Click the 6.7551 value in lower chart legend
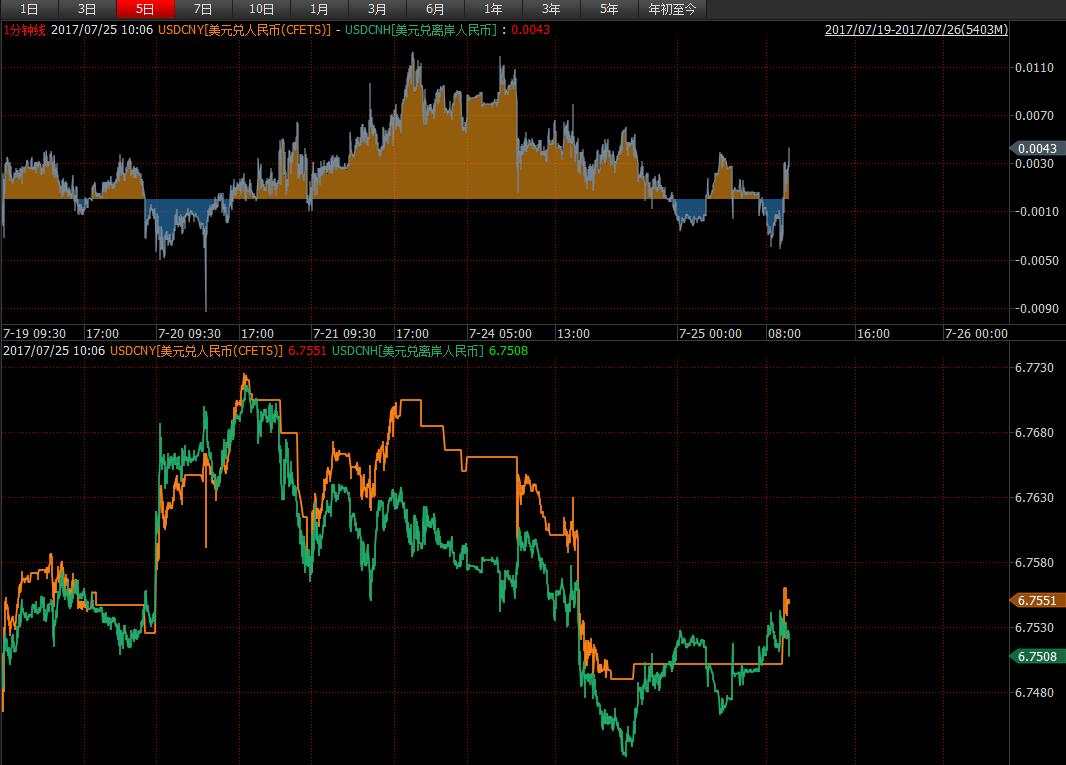Image resolution: width=1066 pixels, height=765 pixels. pos(307,351)
